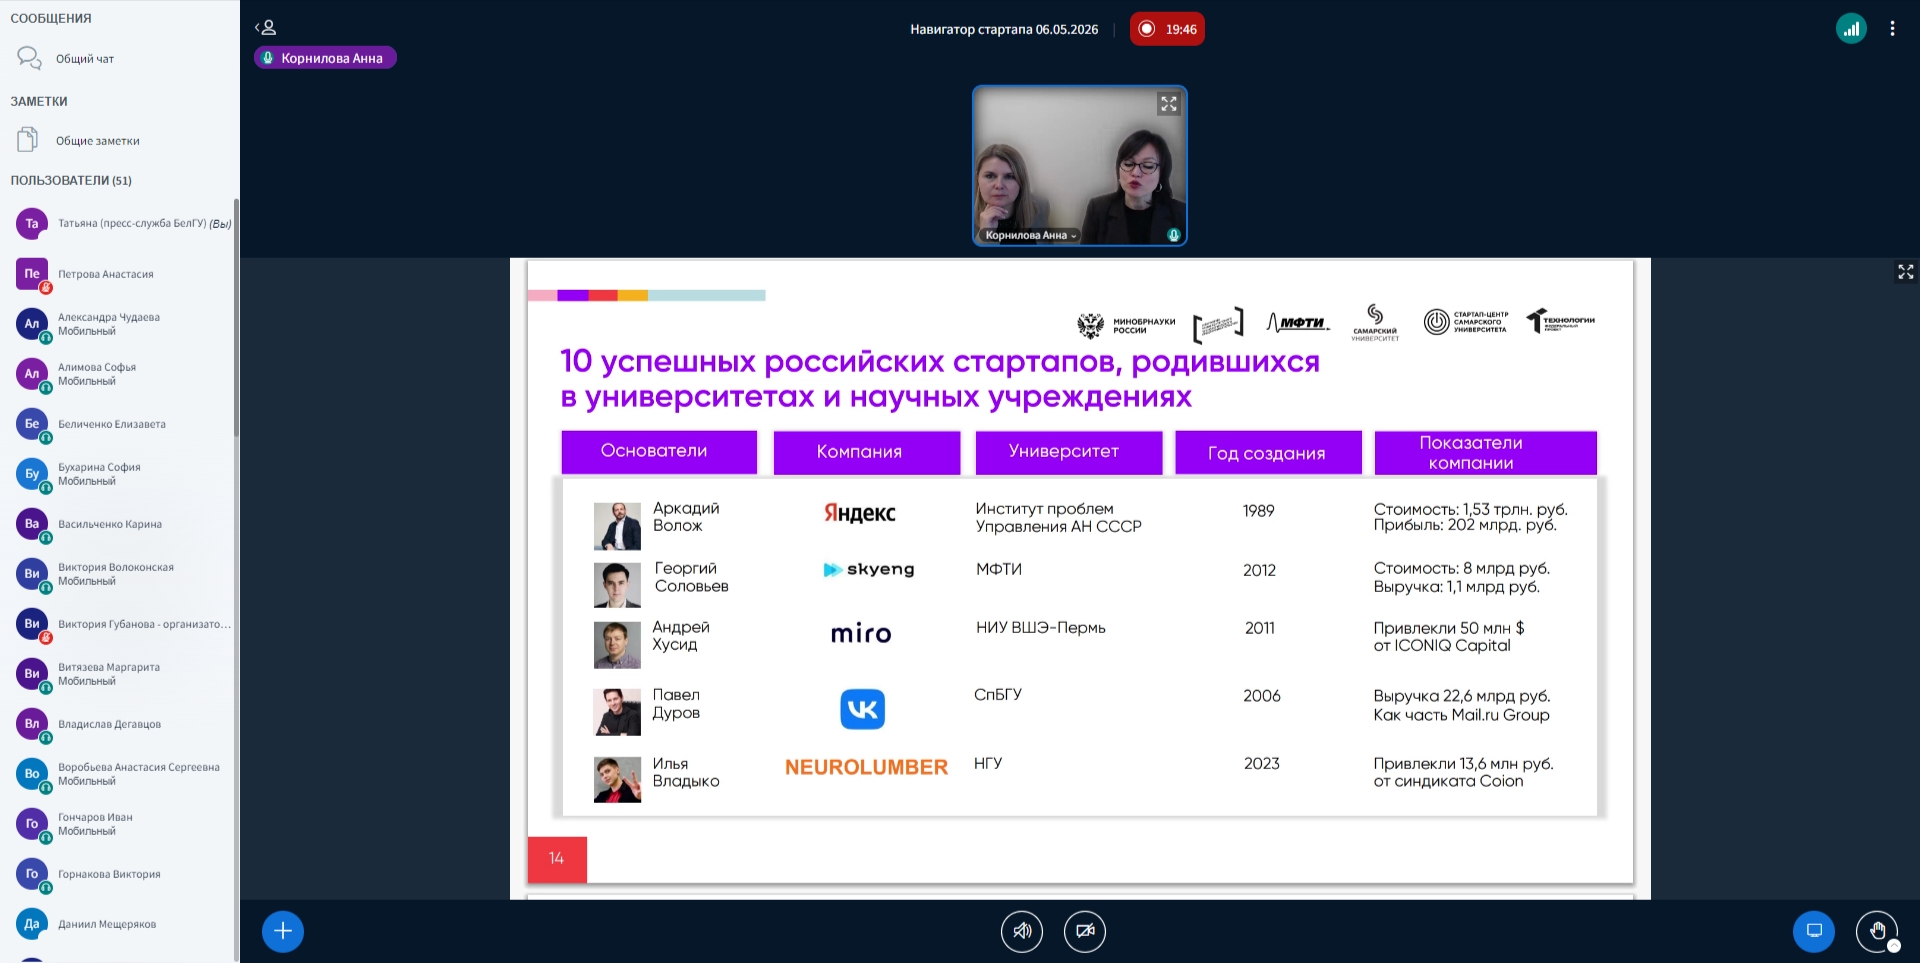The width and height of the screenshot is (1920, 963).
Task: Click talking indicator Корнилова Анна
Action: coord(325,58)
